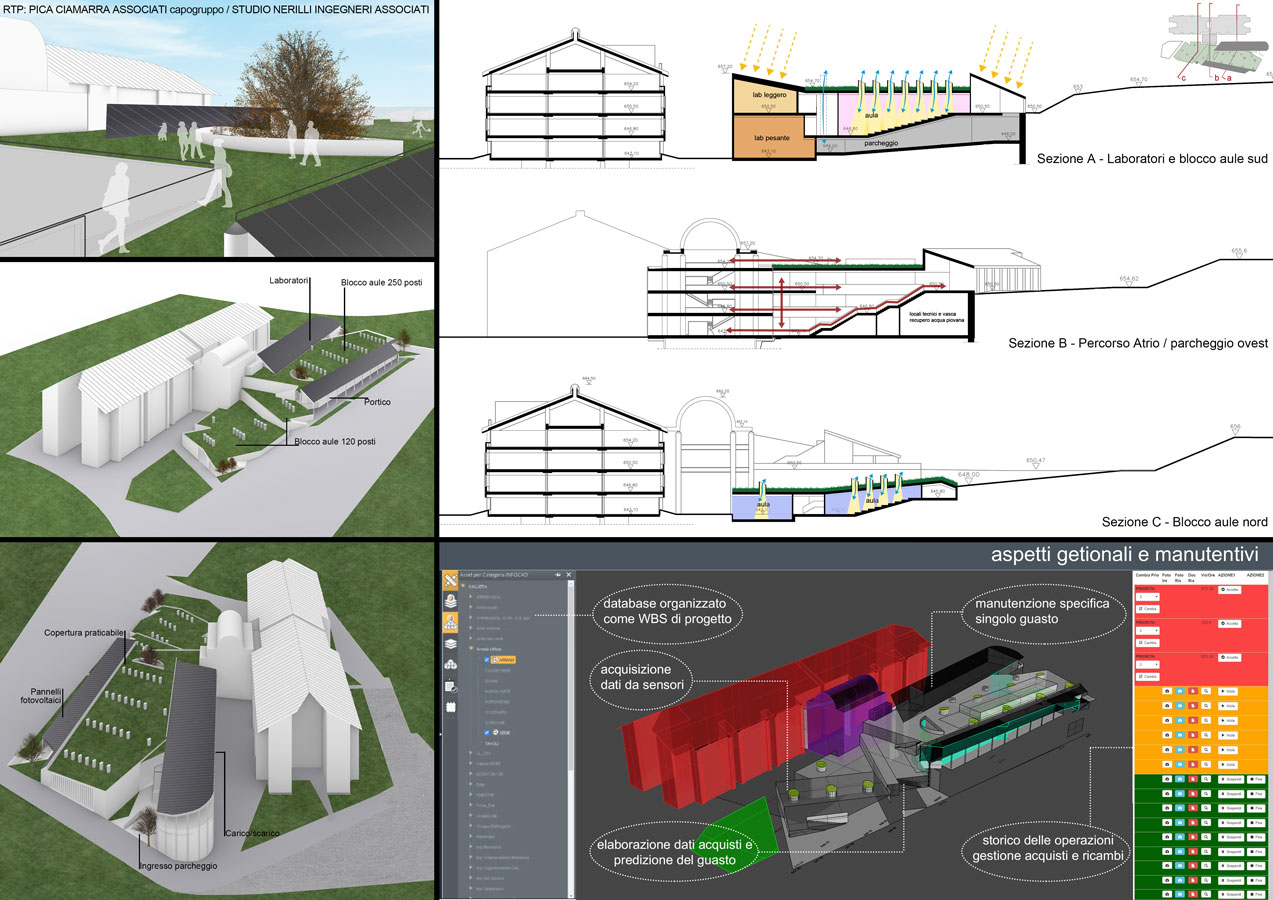Click the magnifier icon in the fourth orange row
This screenshot has height=900, width=1273.
1206,735
